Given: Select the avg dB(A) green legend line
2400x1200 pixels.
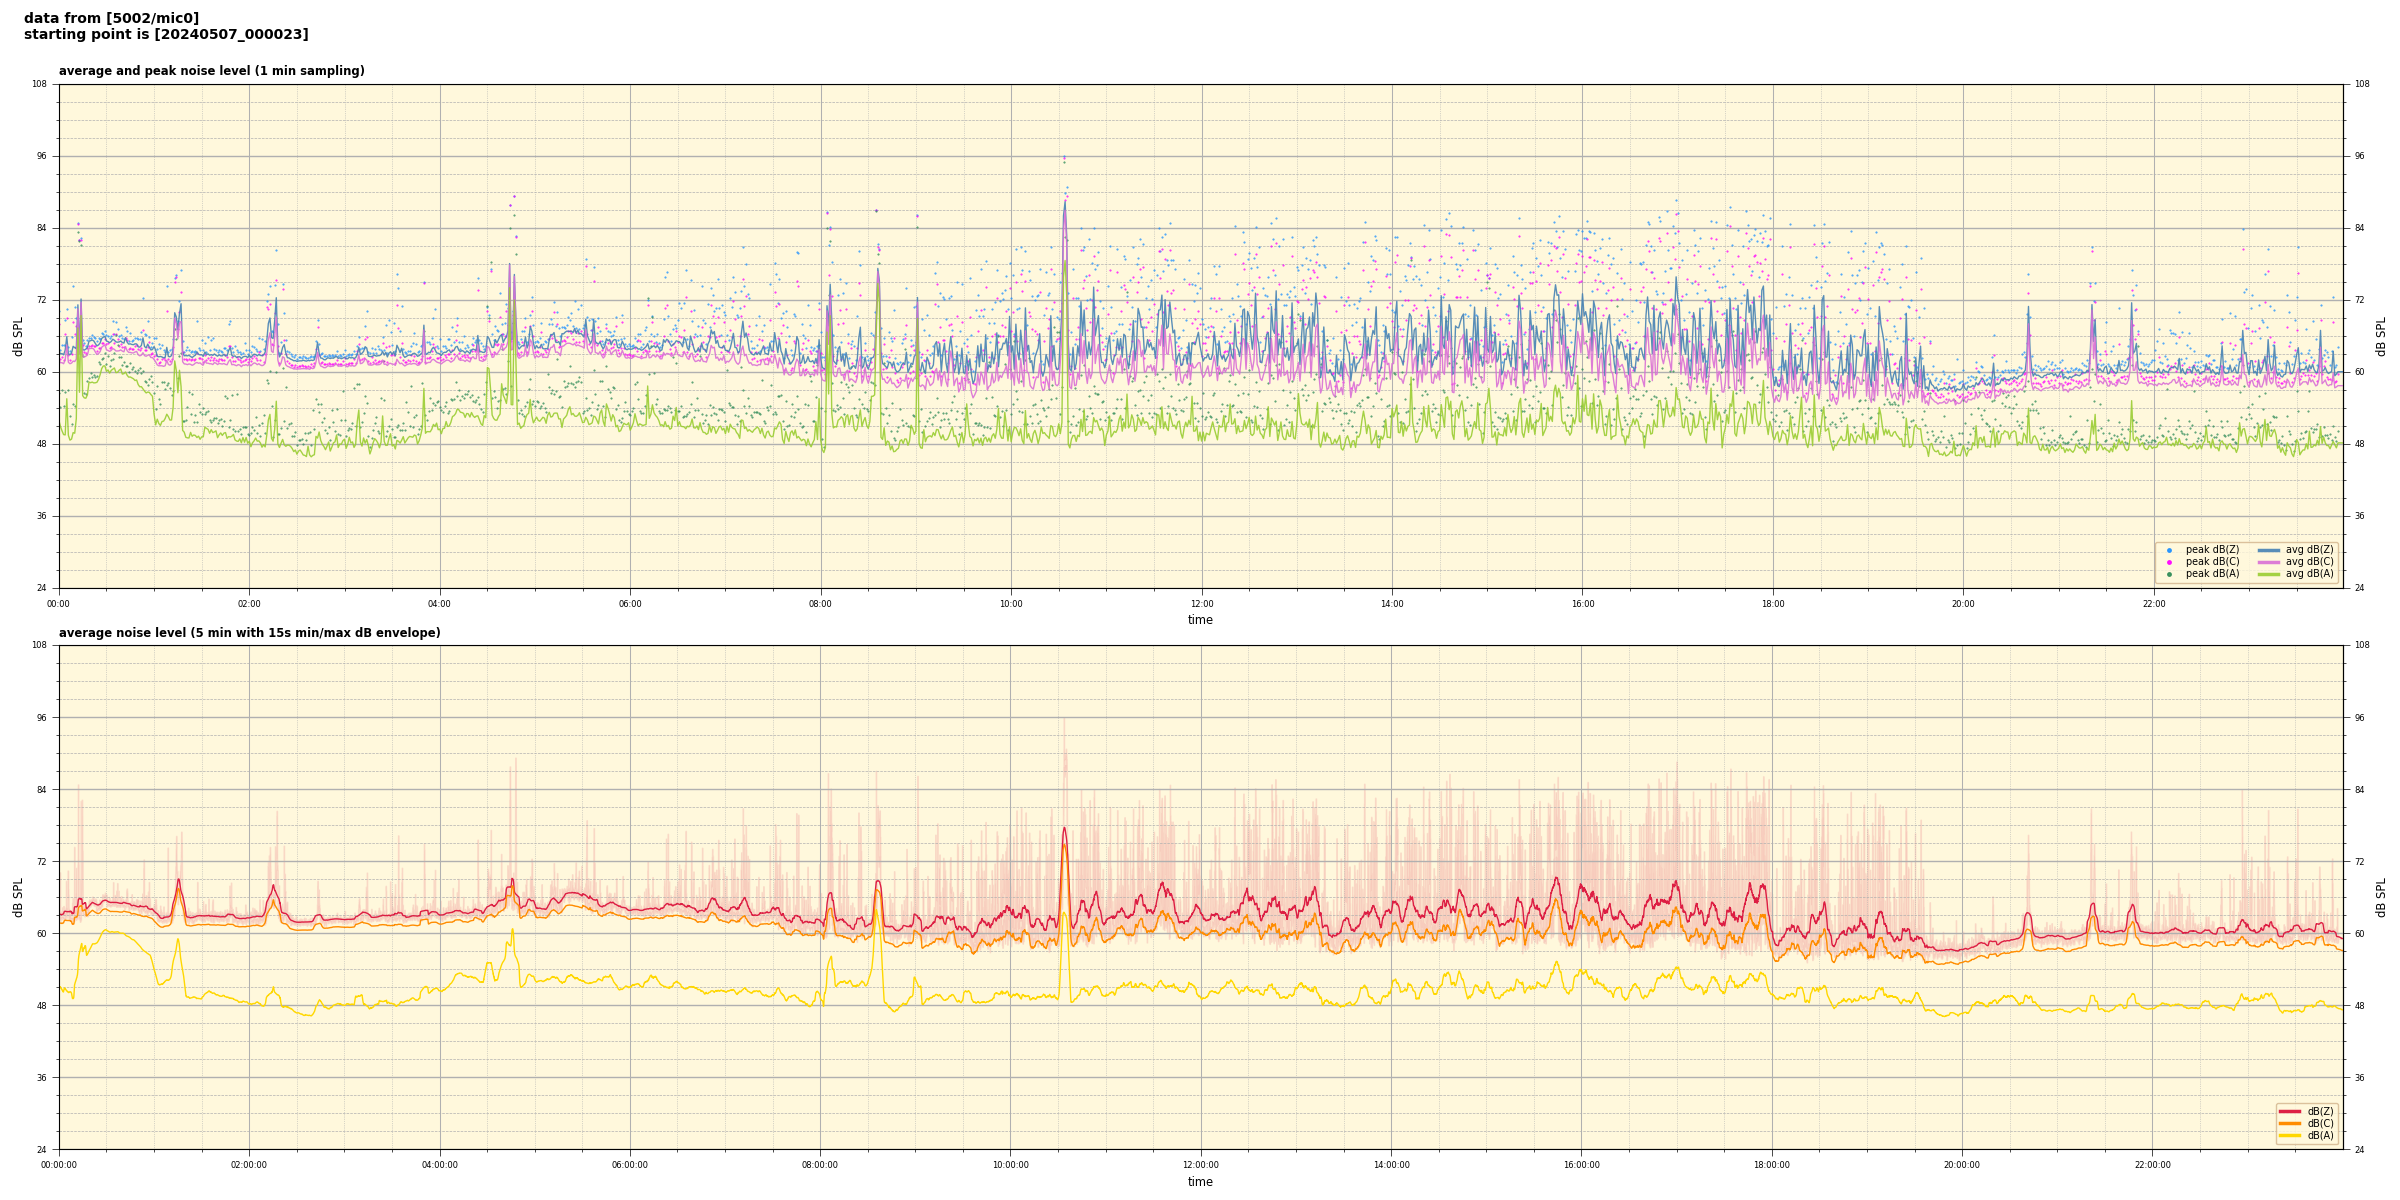Looking at the screenshot, I should (x=2268, y=574).
